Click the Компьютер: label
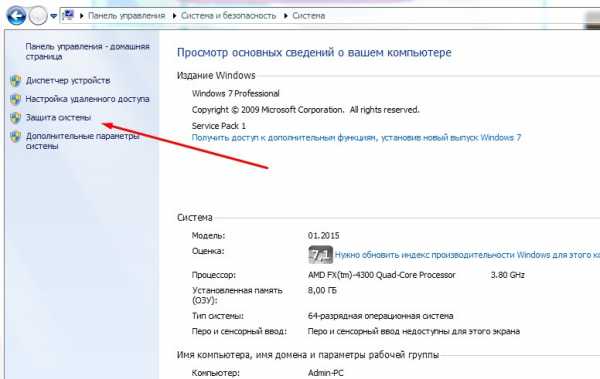The width and height of the screenshot is (600, 379). (x=215, y=372)
